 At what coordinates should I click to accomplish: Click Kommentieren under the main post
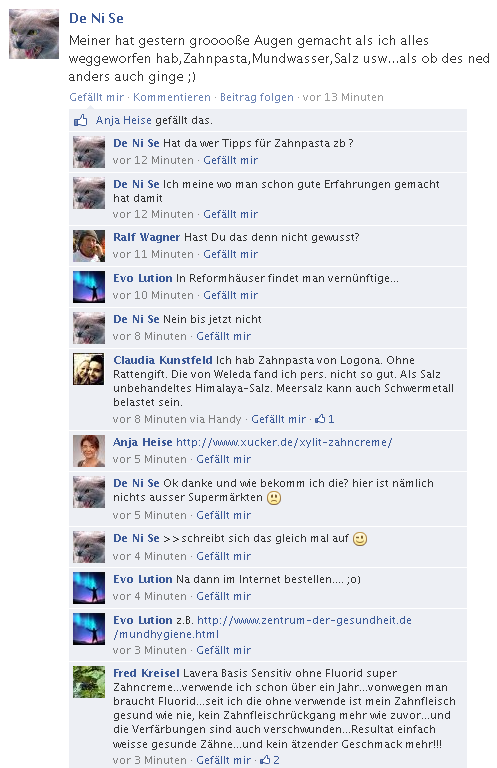coord(172,97)
